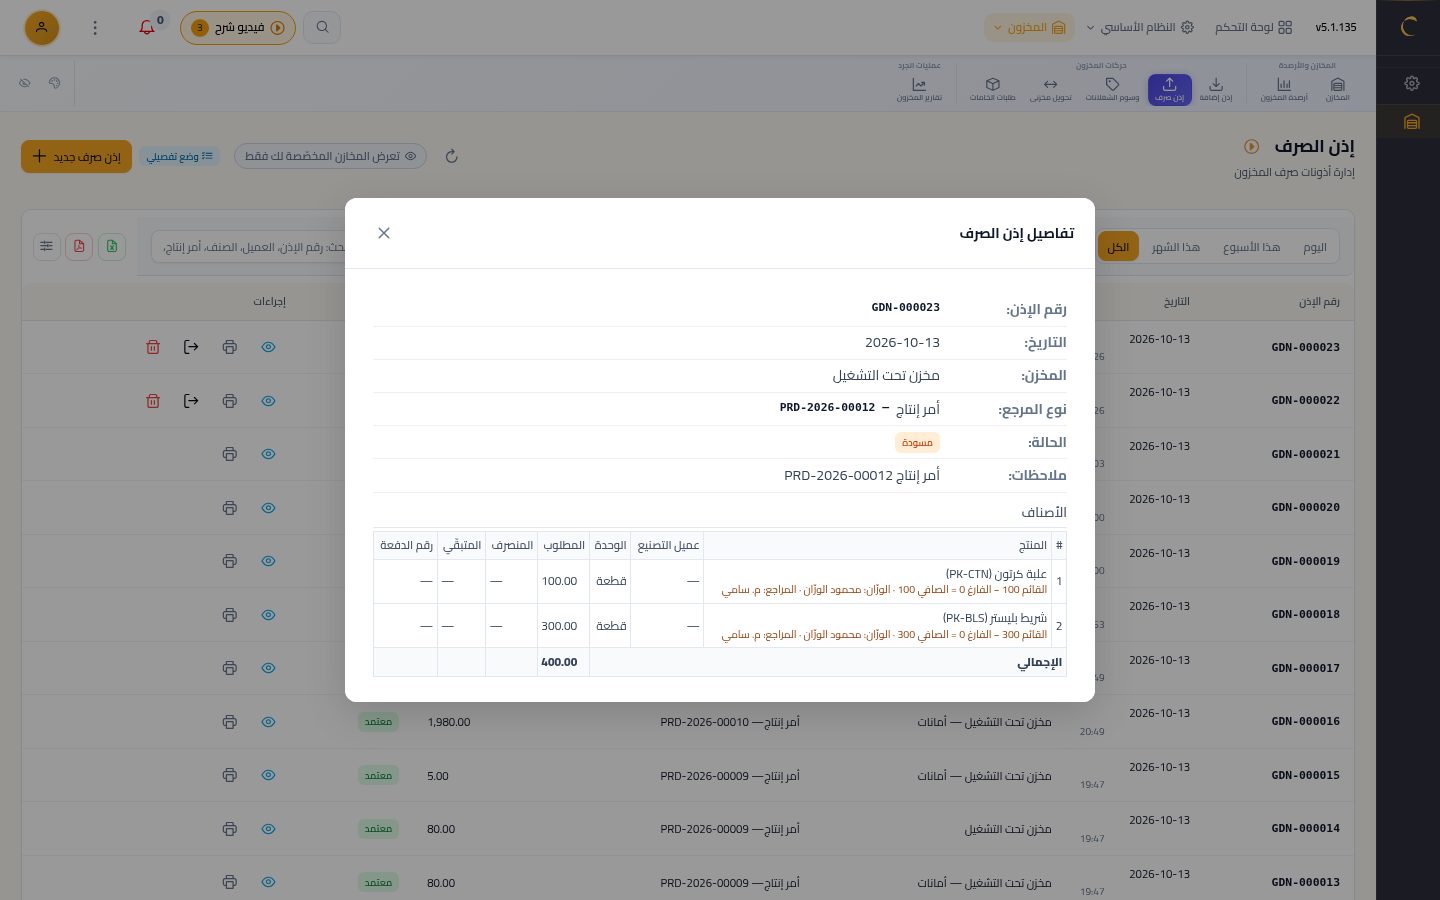This screenshot has width=1440, height=900.
Task: Export the list to PDF
Action: pyautogui.click(x=79, y=246)
